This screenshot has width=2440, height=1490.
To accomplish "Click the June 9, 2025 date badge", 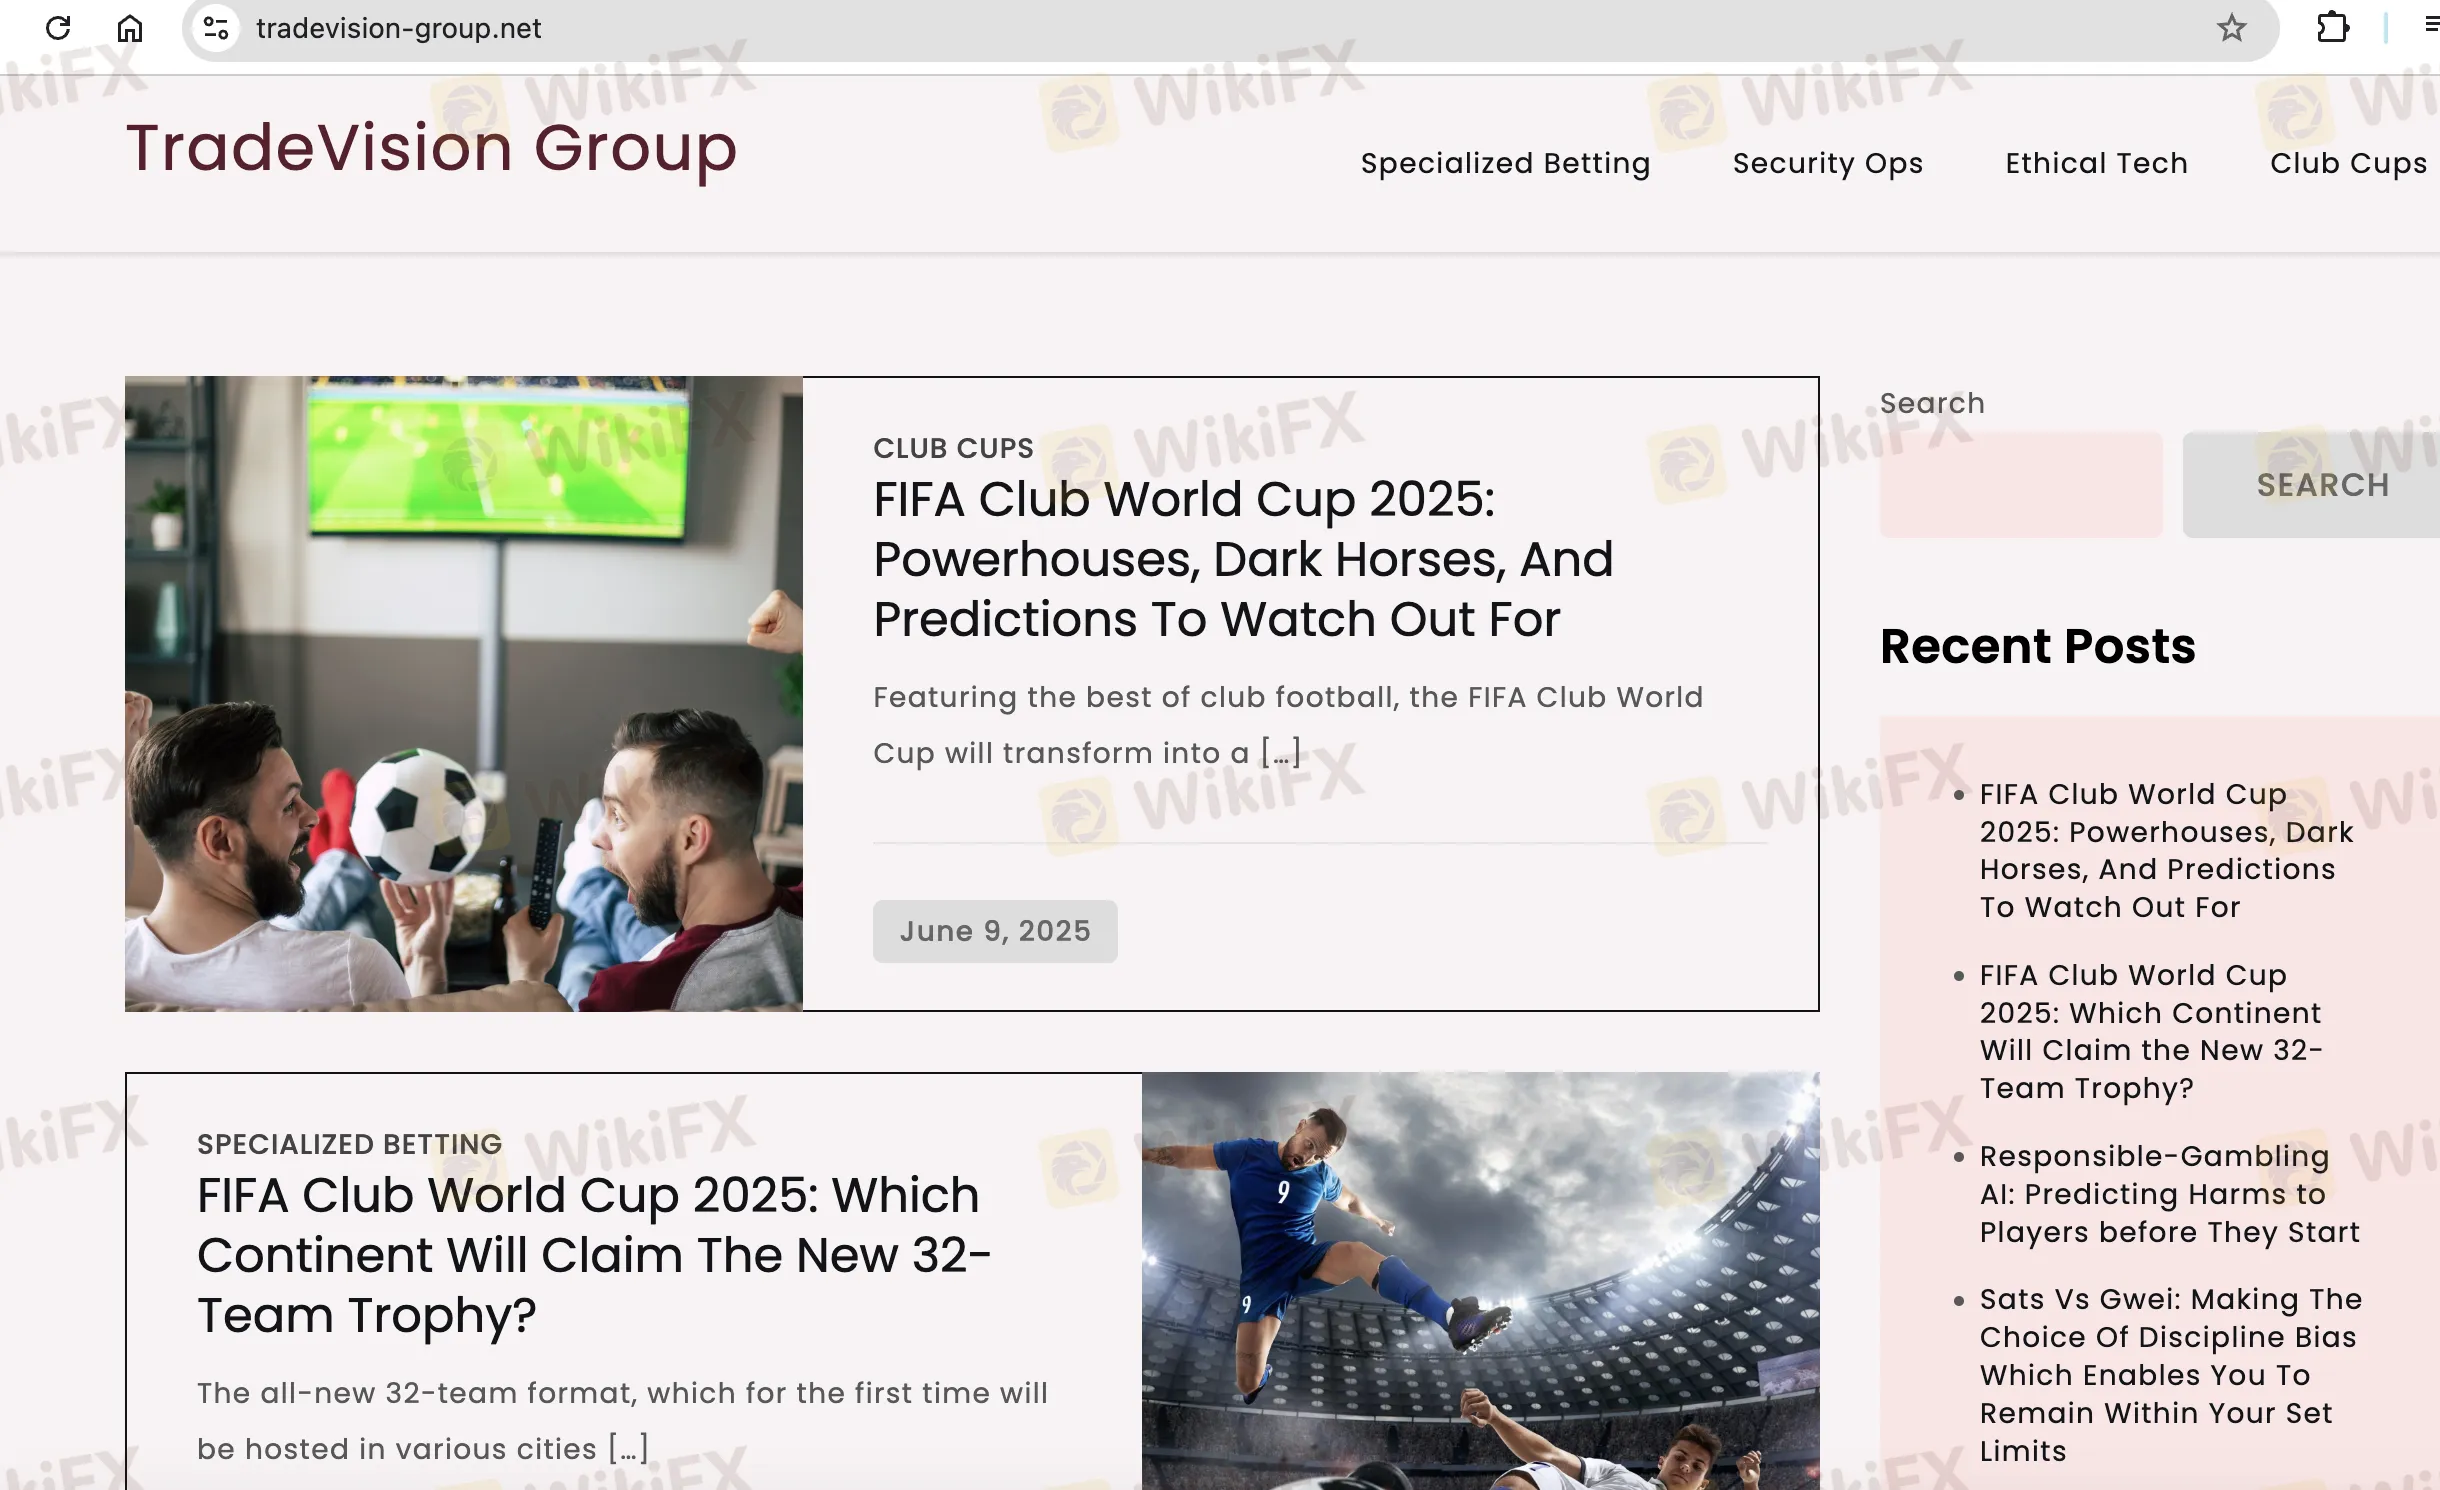I will point(994,931).
